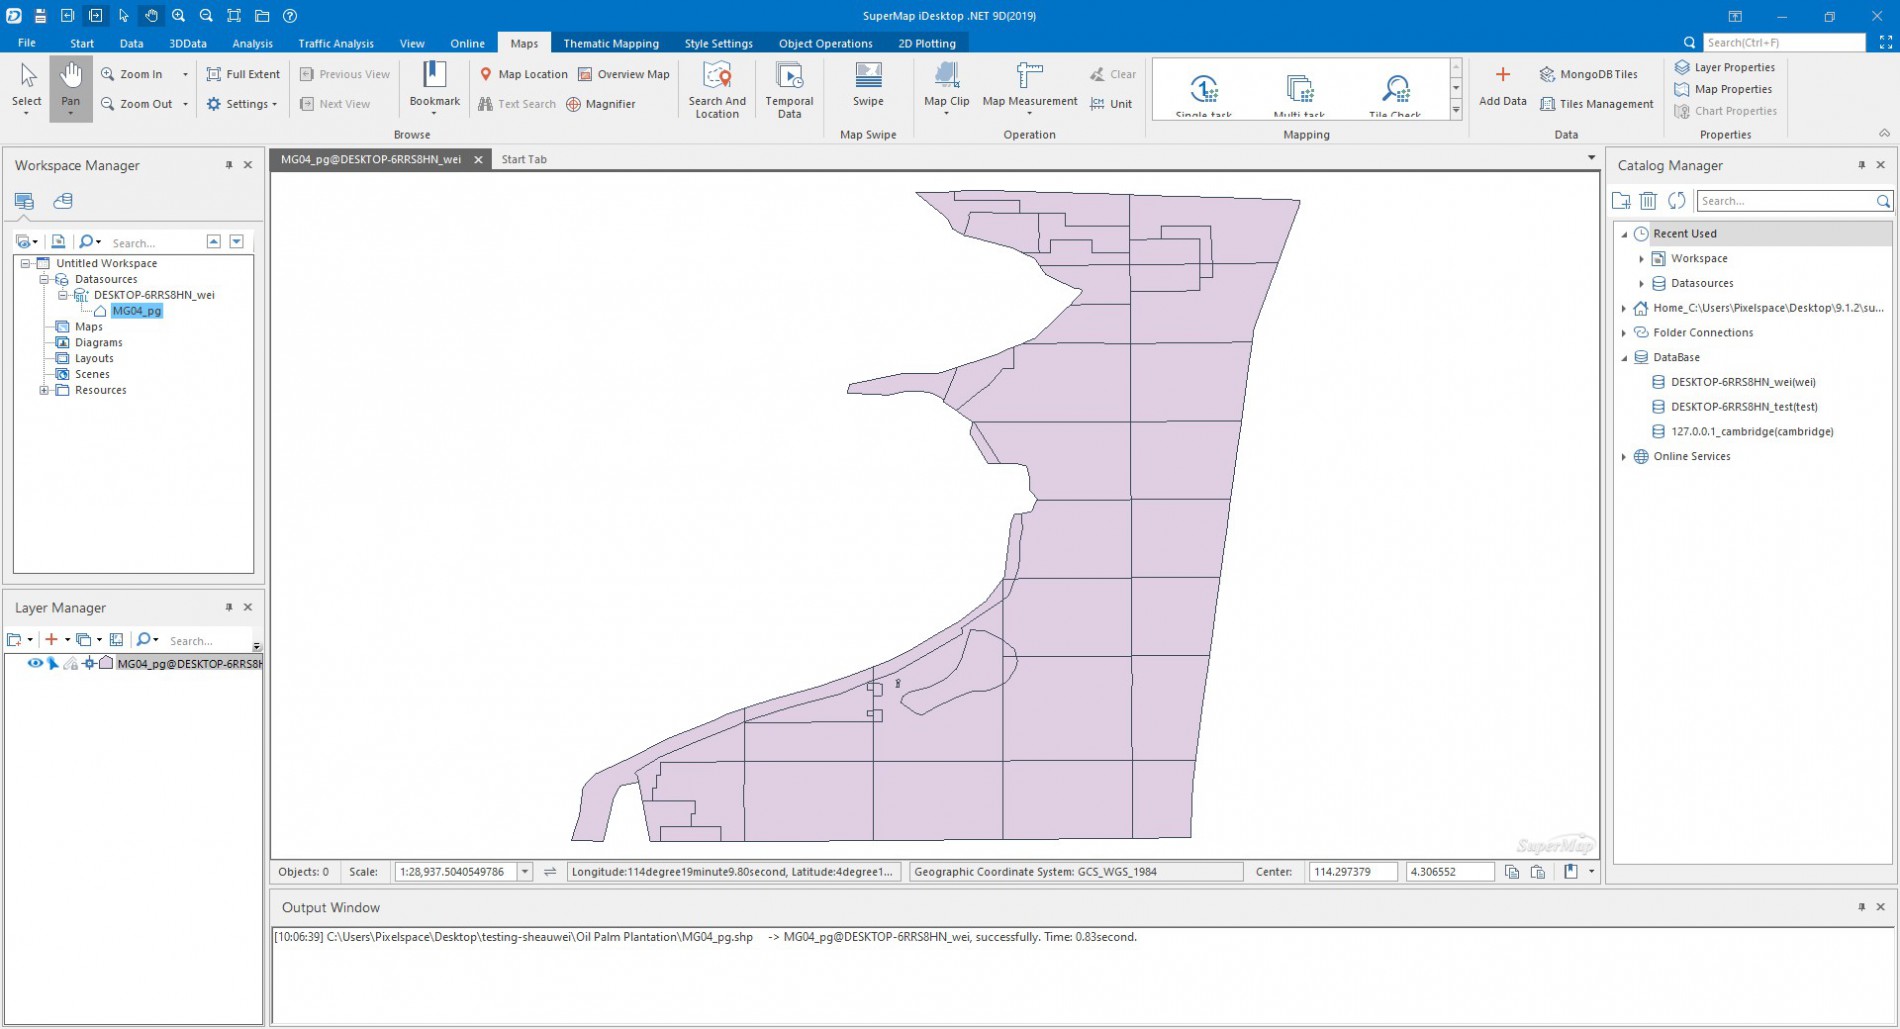
Task: Pin the Output Window panel
Action: pyautogui.click(x=1861, y=907)
